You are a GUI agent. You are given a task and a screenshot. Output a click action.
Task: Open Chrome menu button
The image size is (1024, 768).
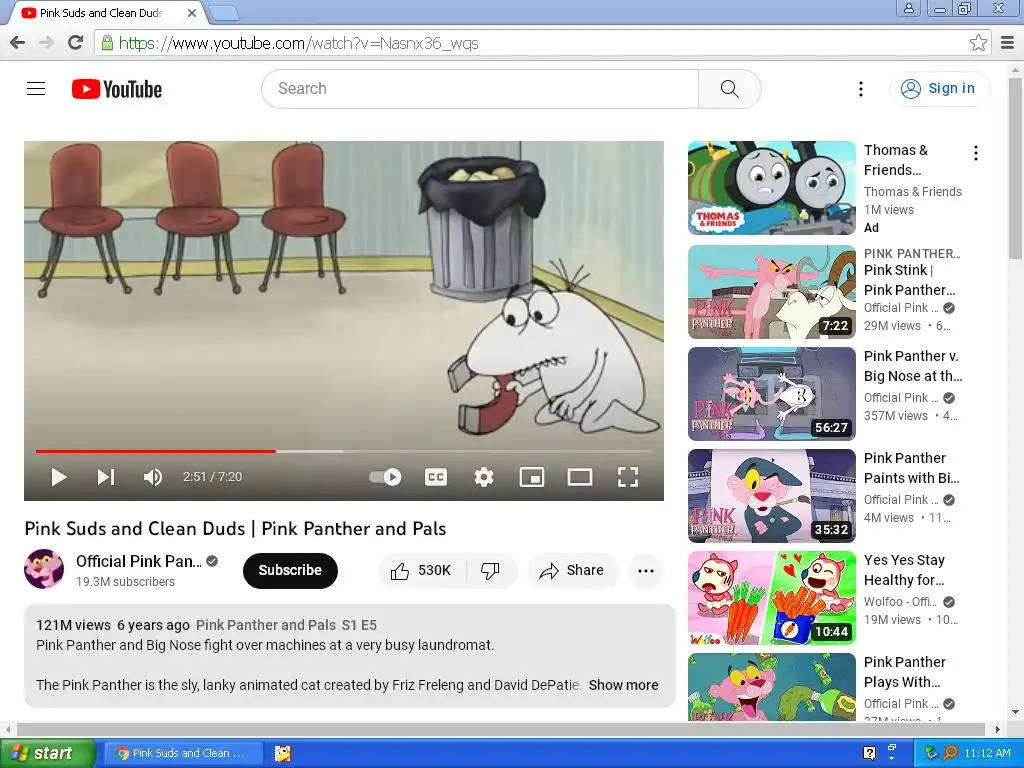pyautogui.click(x=1008, y=43)
